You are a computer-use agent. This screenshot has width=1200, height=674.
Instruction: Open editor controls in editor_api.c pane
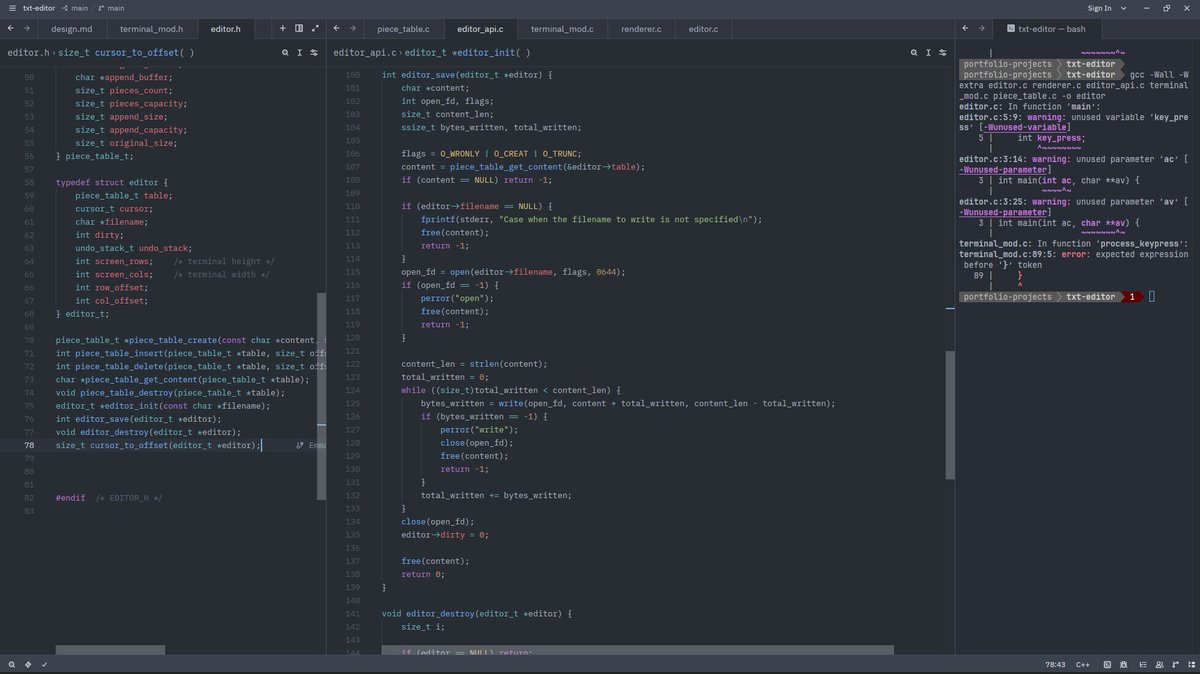click(943, 52)
